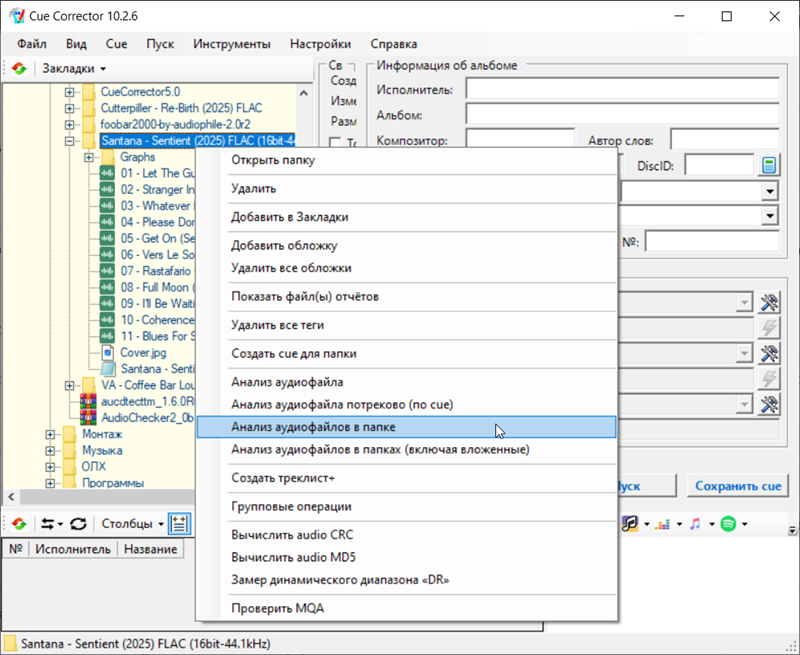This screenshot has height=655, width=800.
Task: Click the calculator icon next to DiscID
Action: [x=769, y=165]
